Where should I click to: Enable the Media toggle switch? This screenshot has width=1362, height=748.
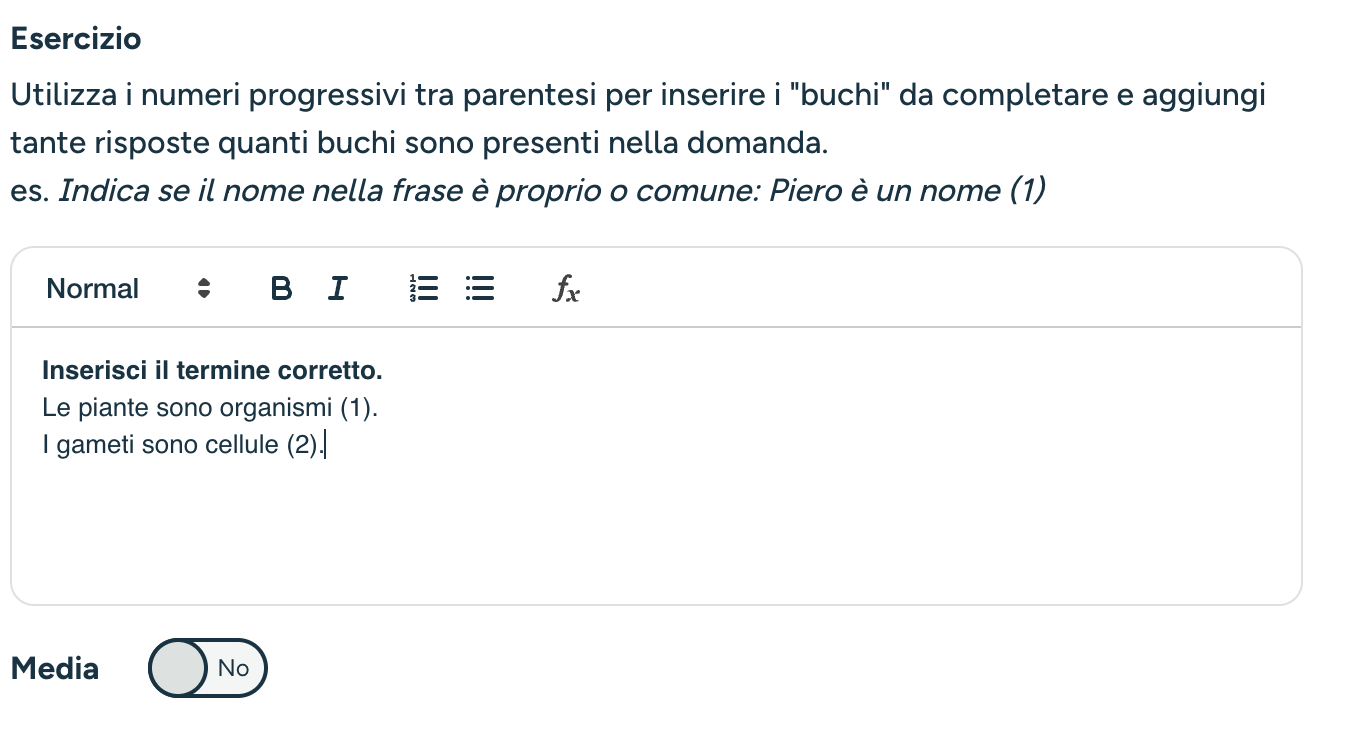click(x=208, y=668)
